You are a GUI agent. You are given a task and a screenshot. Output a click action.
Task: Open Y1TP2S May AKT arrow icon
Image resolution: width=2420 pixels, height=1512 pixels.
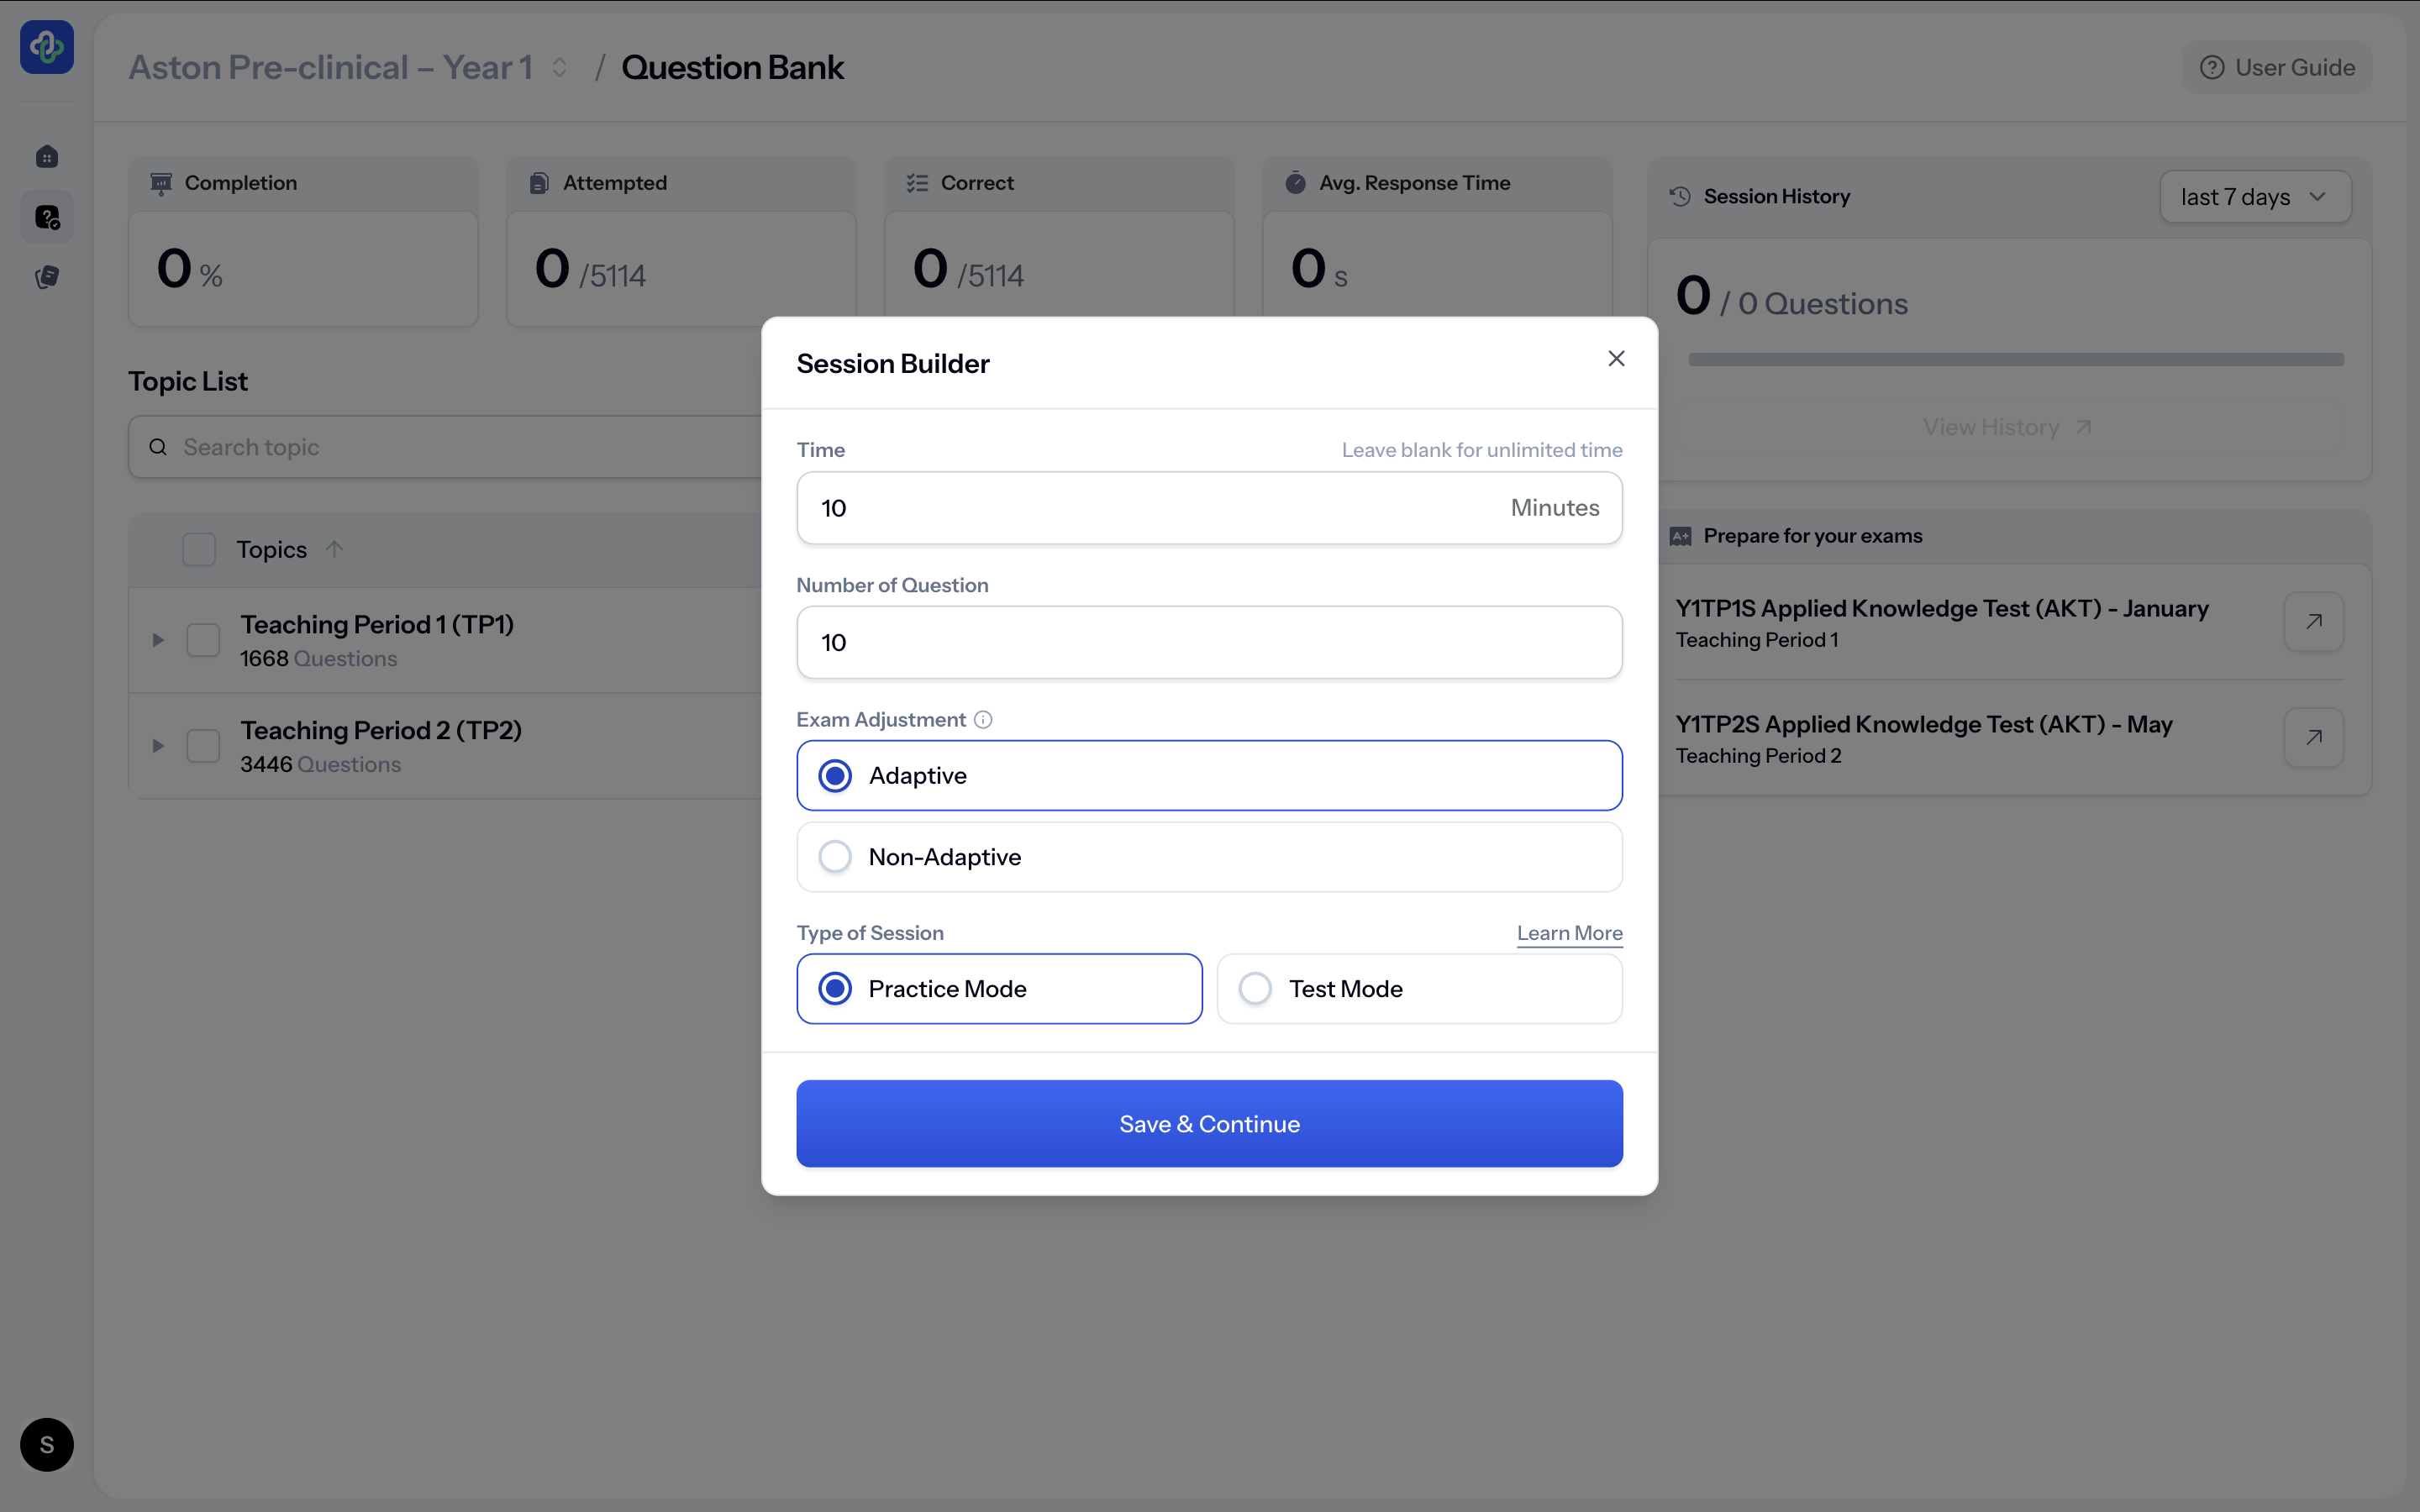click(x=2313, y=738)
